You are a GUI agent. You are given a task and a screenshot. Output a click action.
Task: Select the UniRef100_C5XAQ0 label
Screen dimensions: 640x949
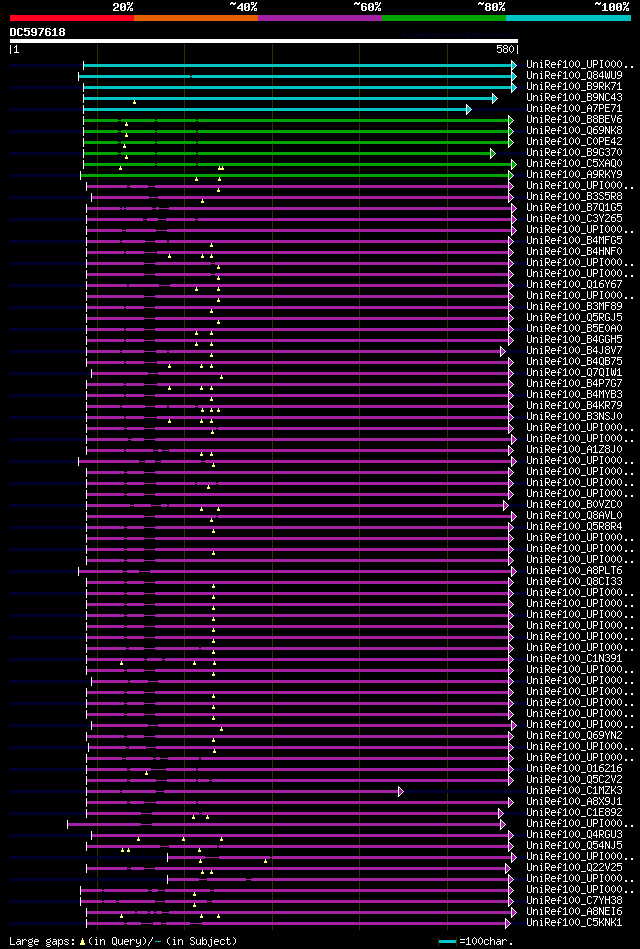coord(574,163)
